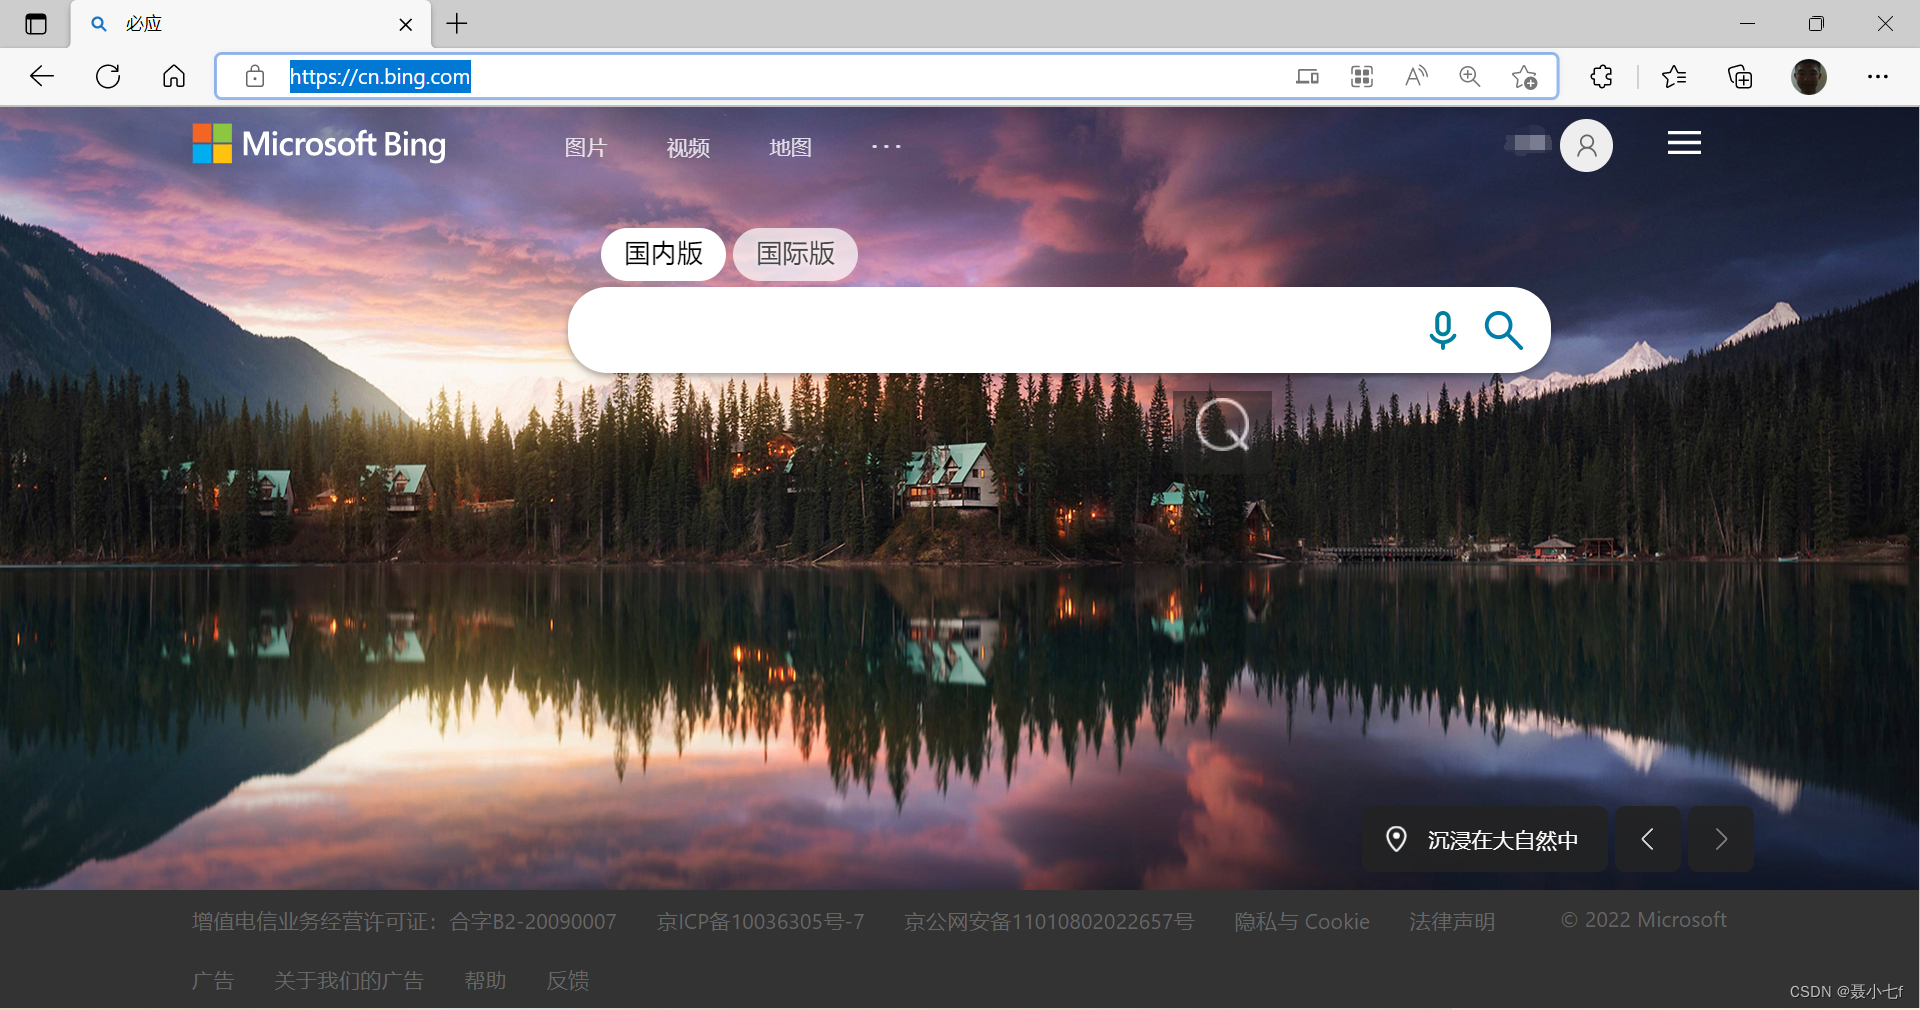
Task: Close the 必应 tab
Action: point(406,24)
